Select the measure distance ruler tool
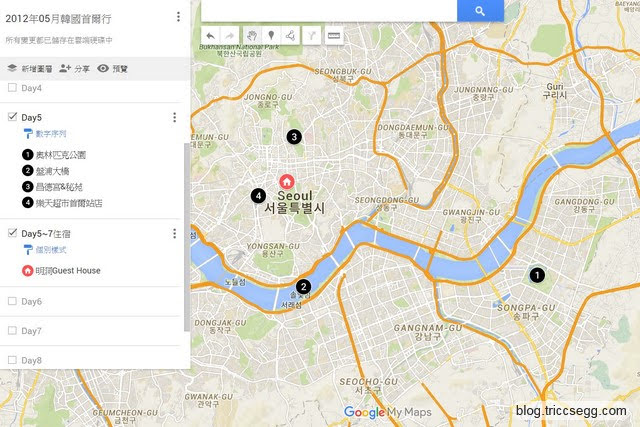640x427 pixels. tap(334, 36)
